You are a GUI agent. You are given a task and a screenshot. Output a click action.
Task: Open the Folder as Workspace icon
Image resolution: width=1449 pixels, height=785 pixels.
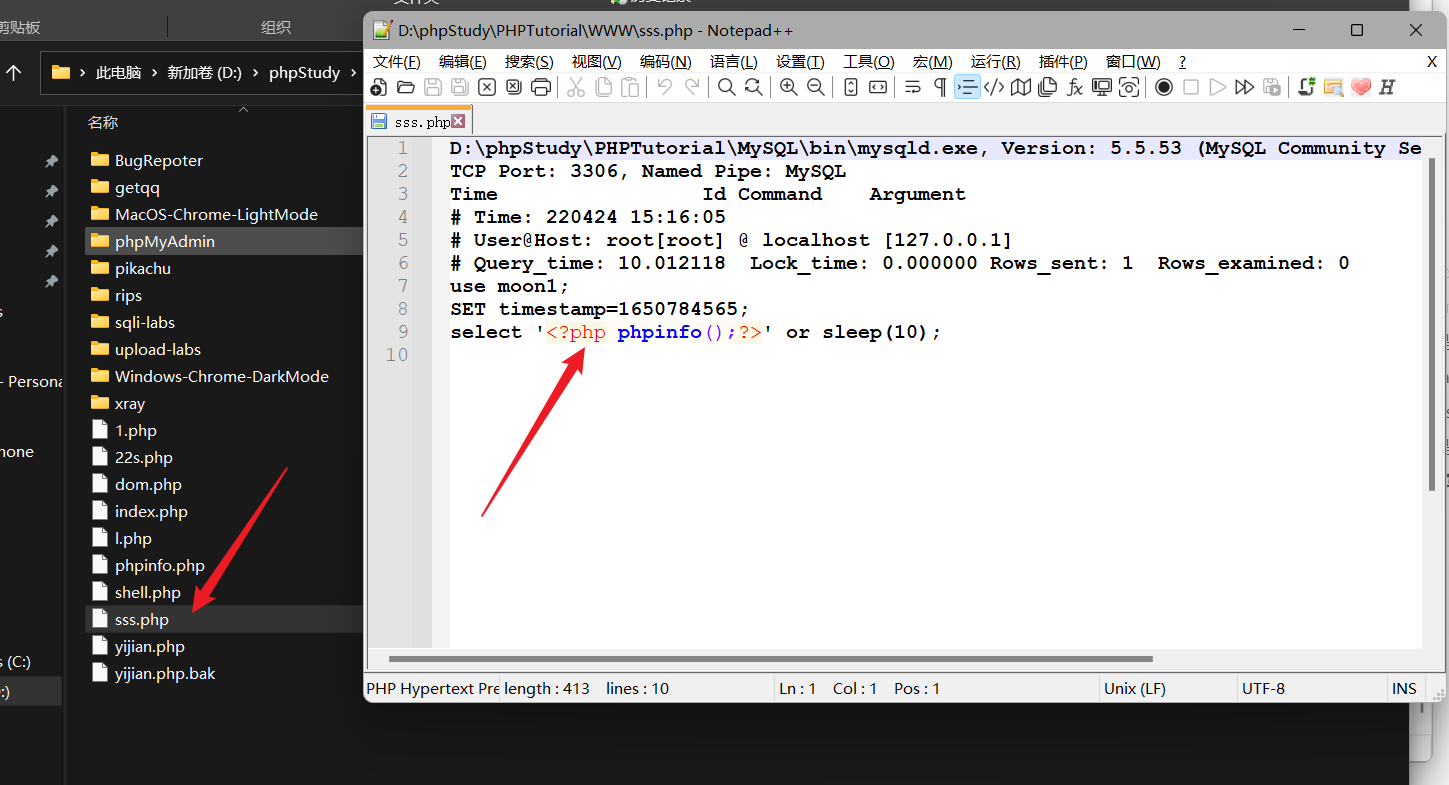(x=1102, y=87)
